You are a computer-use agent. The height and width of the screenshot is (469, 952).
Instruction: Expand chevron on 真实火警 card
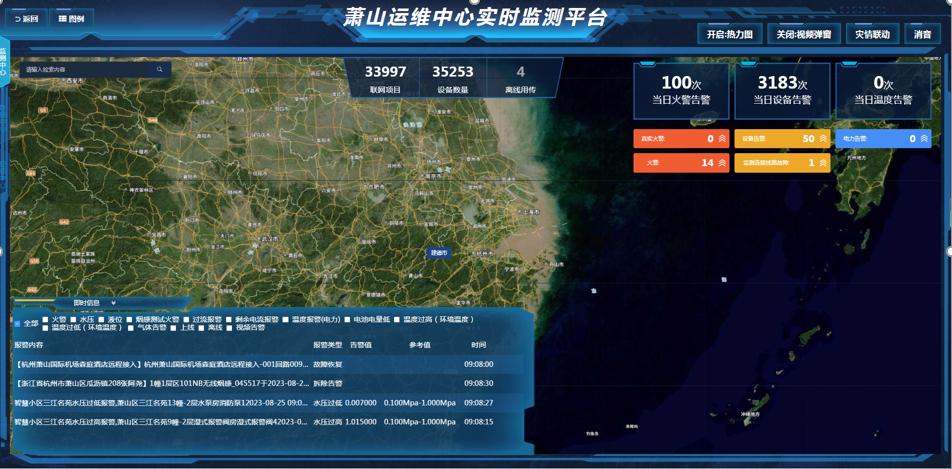click(721, 139)
